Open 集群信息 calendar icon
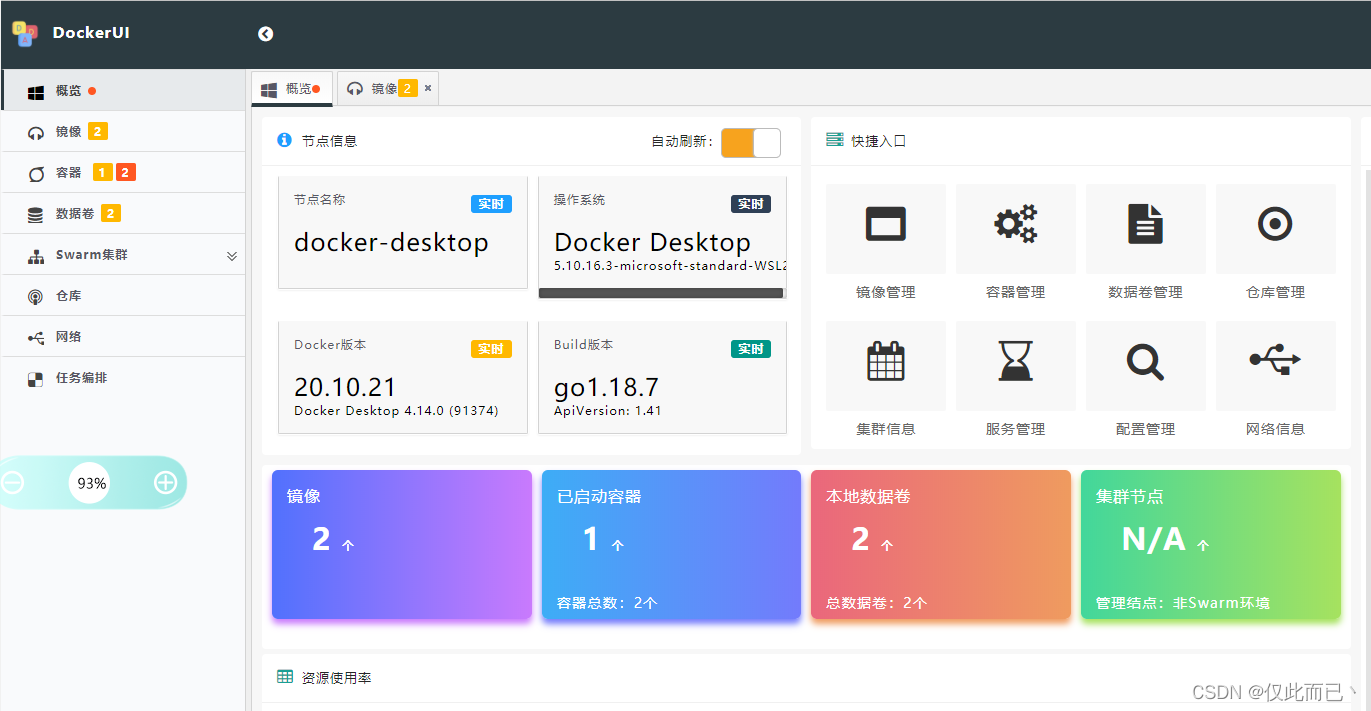The image size is (1371, 711). pos(886,361)
